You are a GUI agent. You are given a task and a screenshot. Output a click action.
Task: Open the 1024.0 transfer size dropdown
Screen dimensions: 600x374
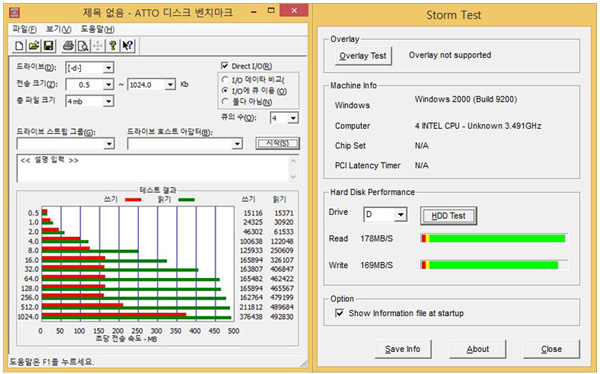[x=170, y=85]
